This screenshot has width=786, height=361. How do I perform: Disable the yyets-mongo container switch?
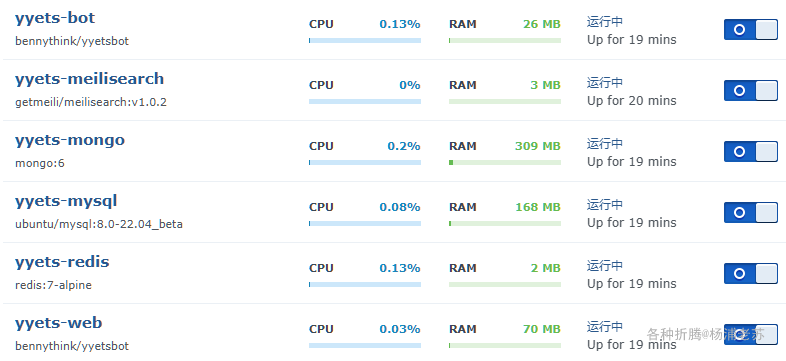(750, 151)
